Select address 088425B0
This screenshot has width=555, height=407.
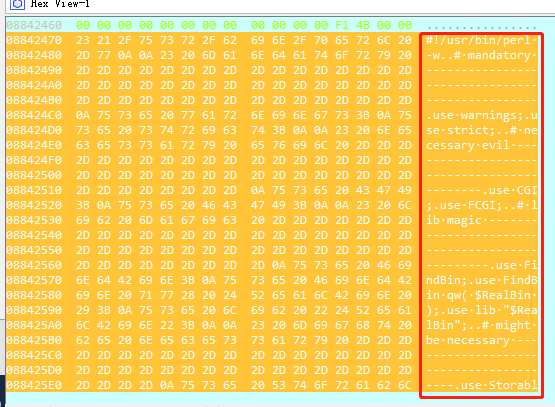[34, 340]
